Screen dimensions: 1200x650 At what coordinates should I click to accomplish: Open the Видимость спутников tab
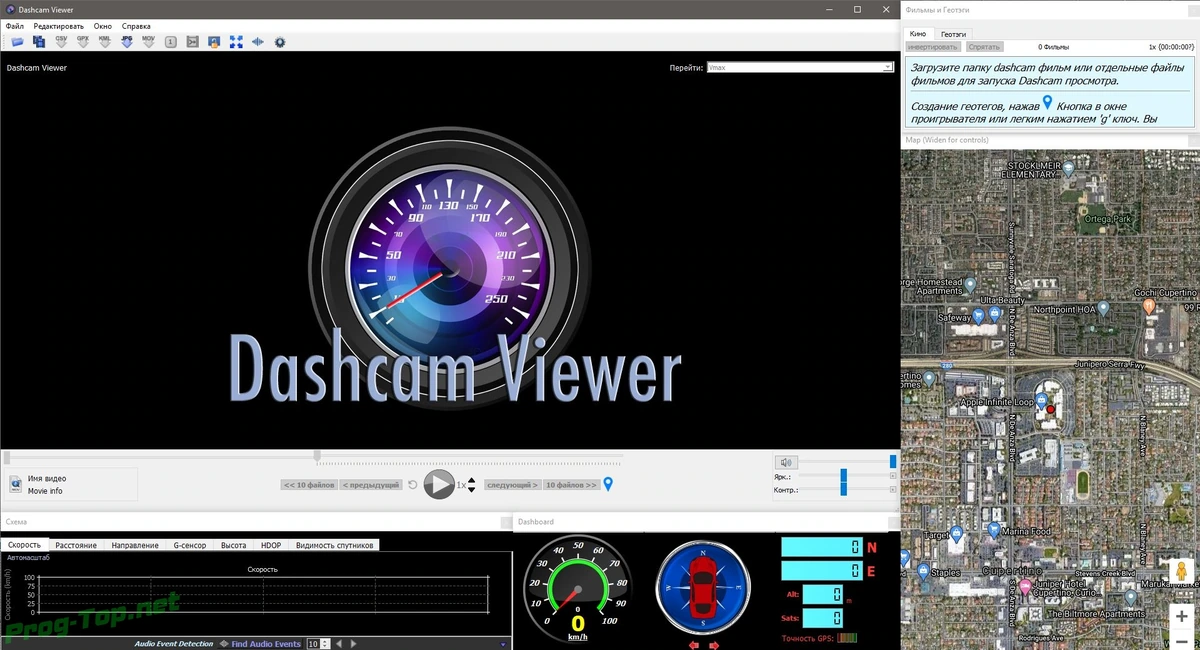click(335, 545)
